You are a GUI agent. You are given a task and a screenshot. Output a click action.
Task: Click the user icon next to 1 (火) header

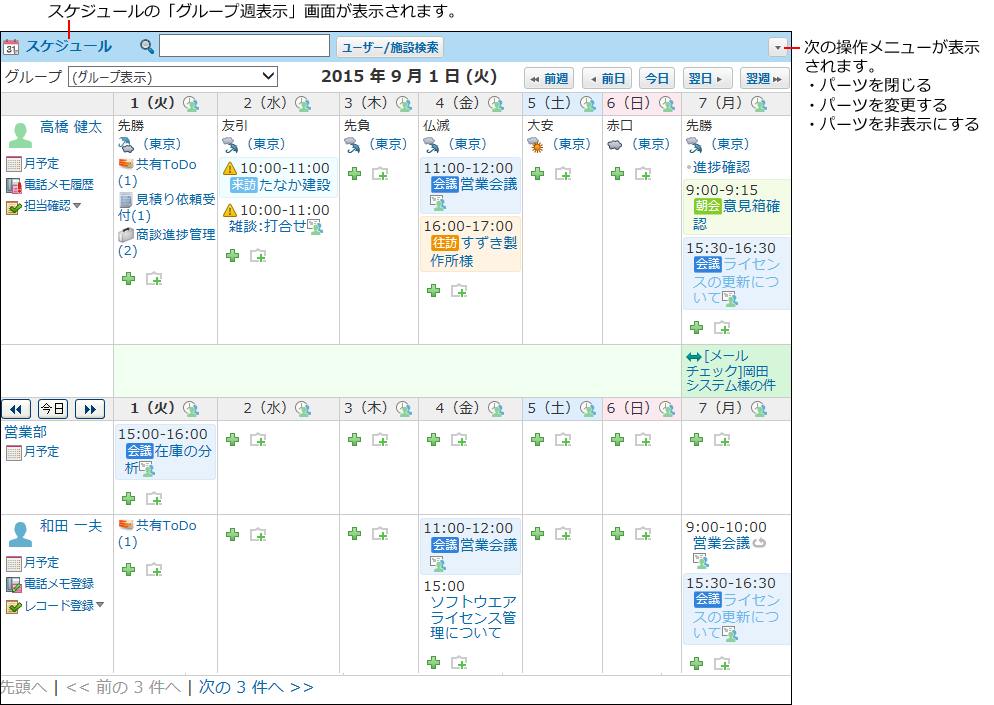pyautogui.click(x=191, y=103)
